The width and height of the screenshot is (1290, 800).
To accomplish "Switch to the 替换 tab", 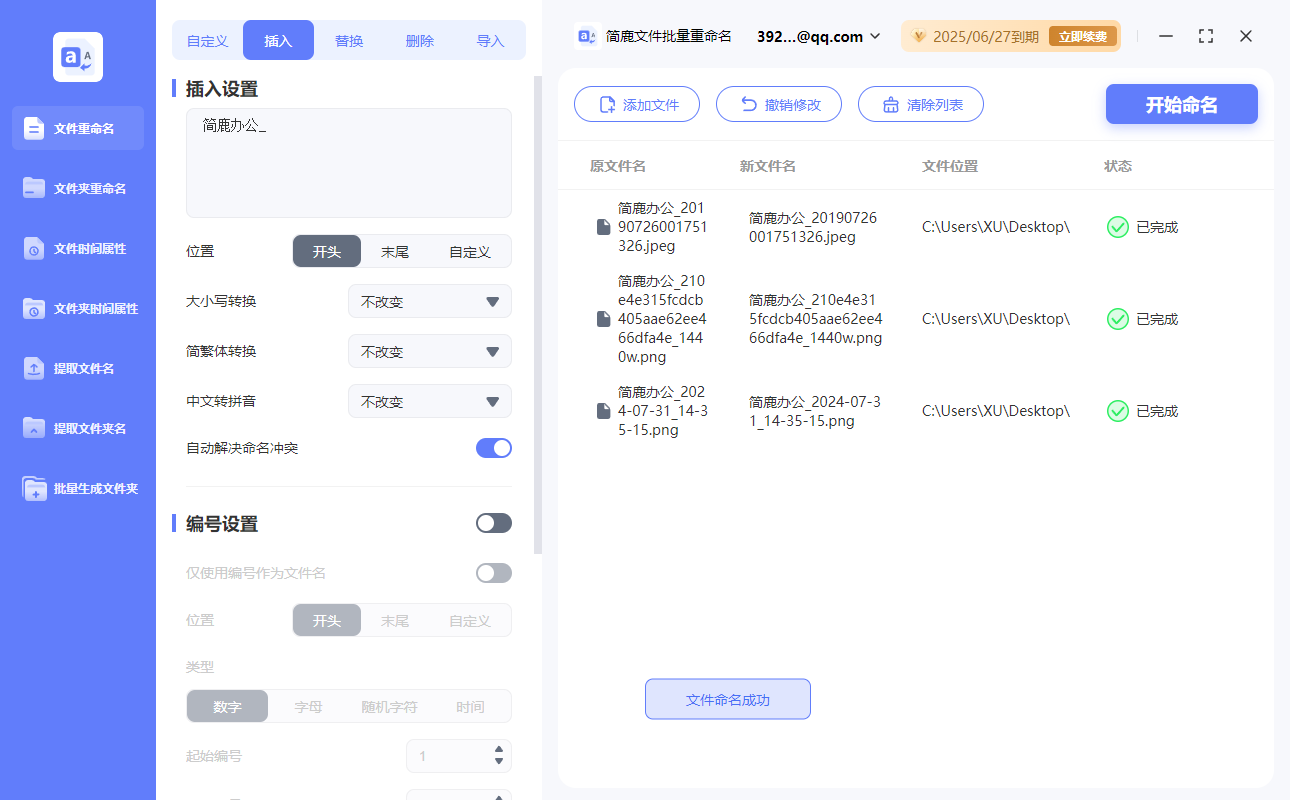I will 349,39.
